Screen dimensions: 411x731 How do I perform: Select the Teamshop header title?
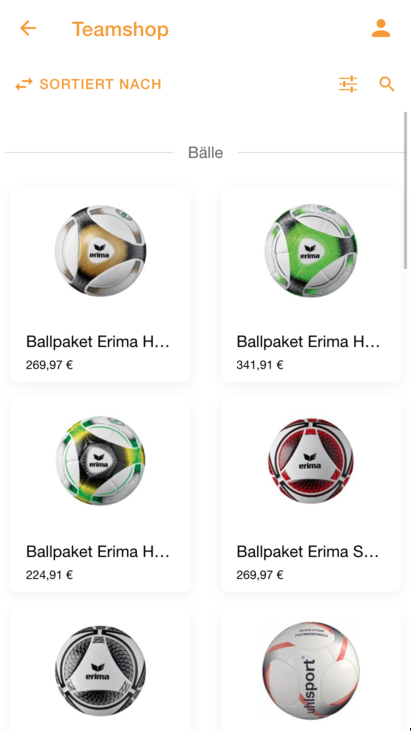[x=120, y=29]
